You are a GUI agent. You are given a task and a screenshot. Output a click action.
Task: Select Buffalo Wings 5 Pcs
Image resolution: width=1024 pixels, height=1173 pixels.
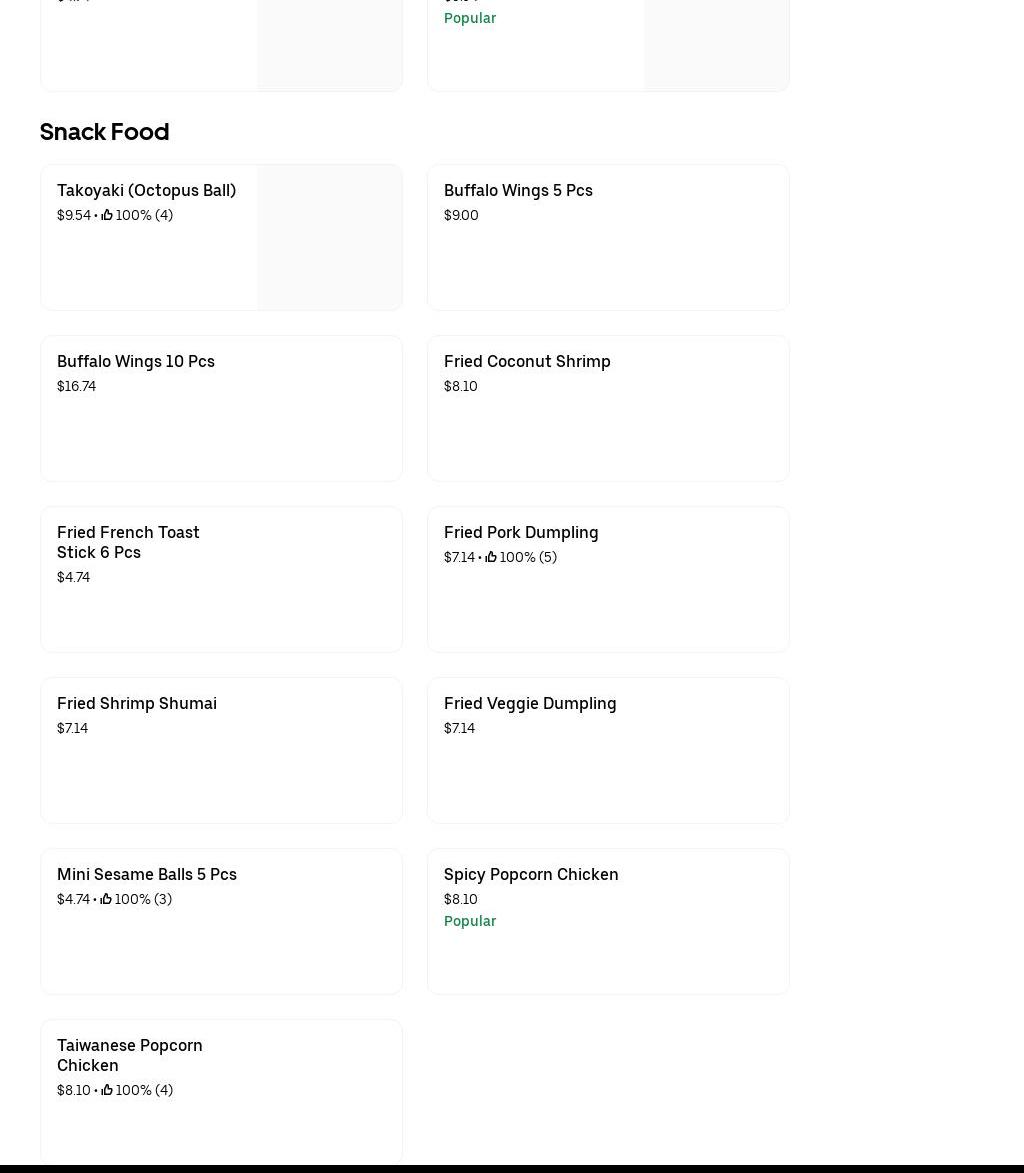tap(518, 190)
